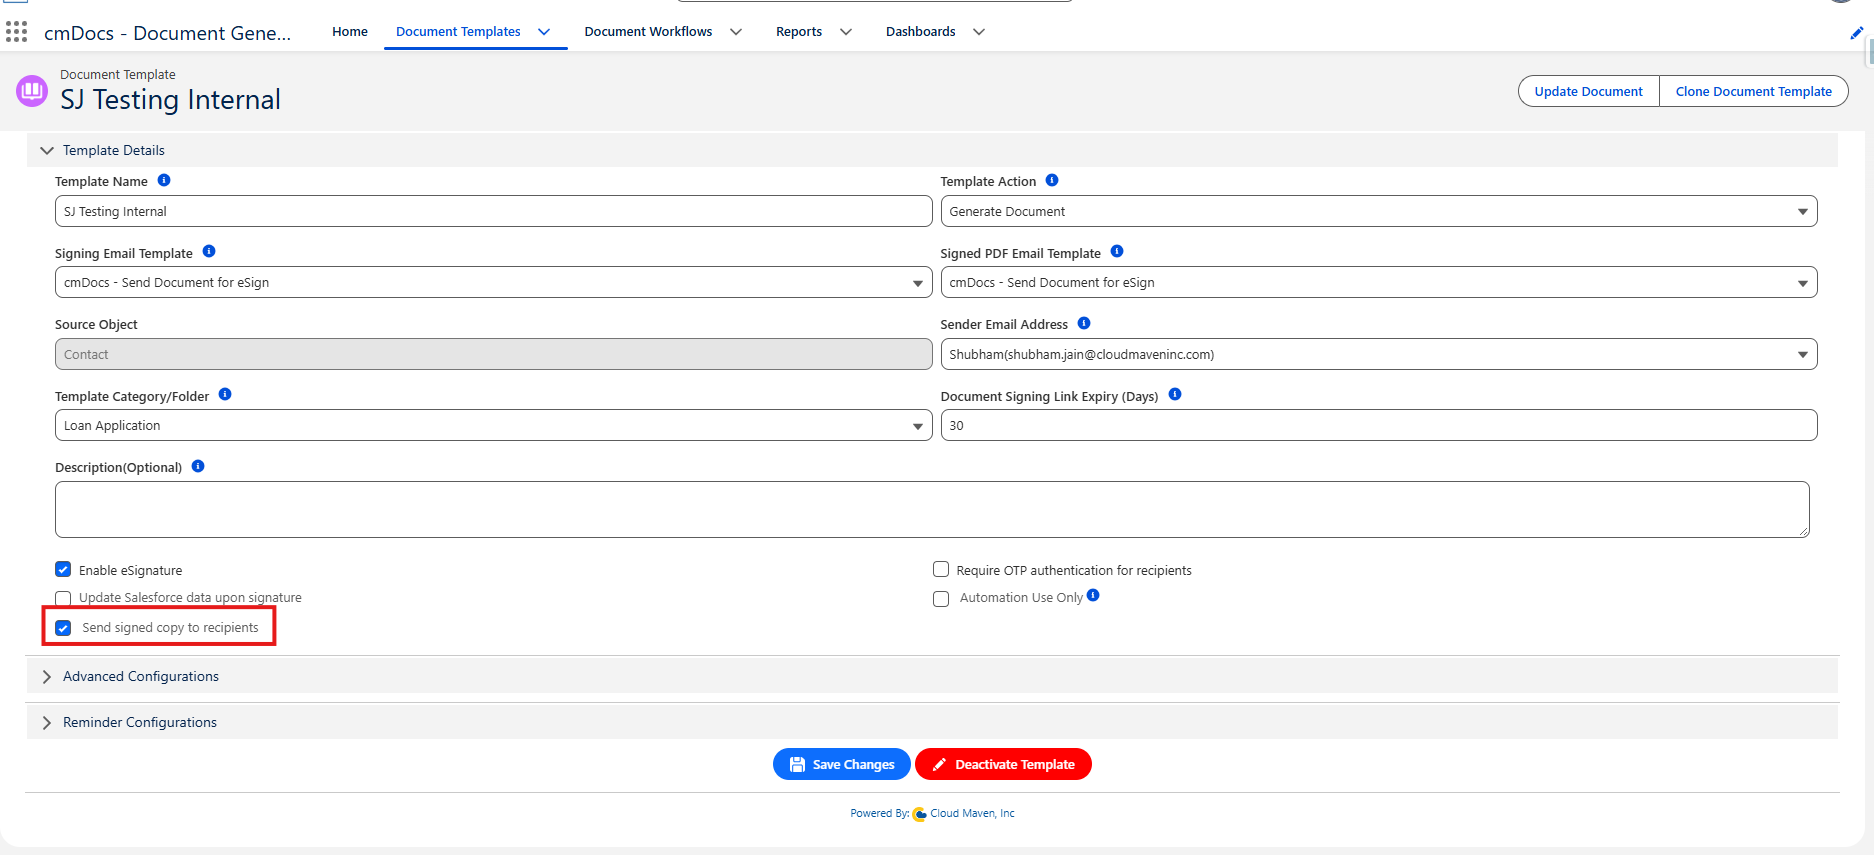Viewport: 1874px width, 855px height.
Task: Click the Update Document button
Action: (1588, 91)
